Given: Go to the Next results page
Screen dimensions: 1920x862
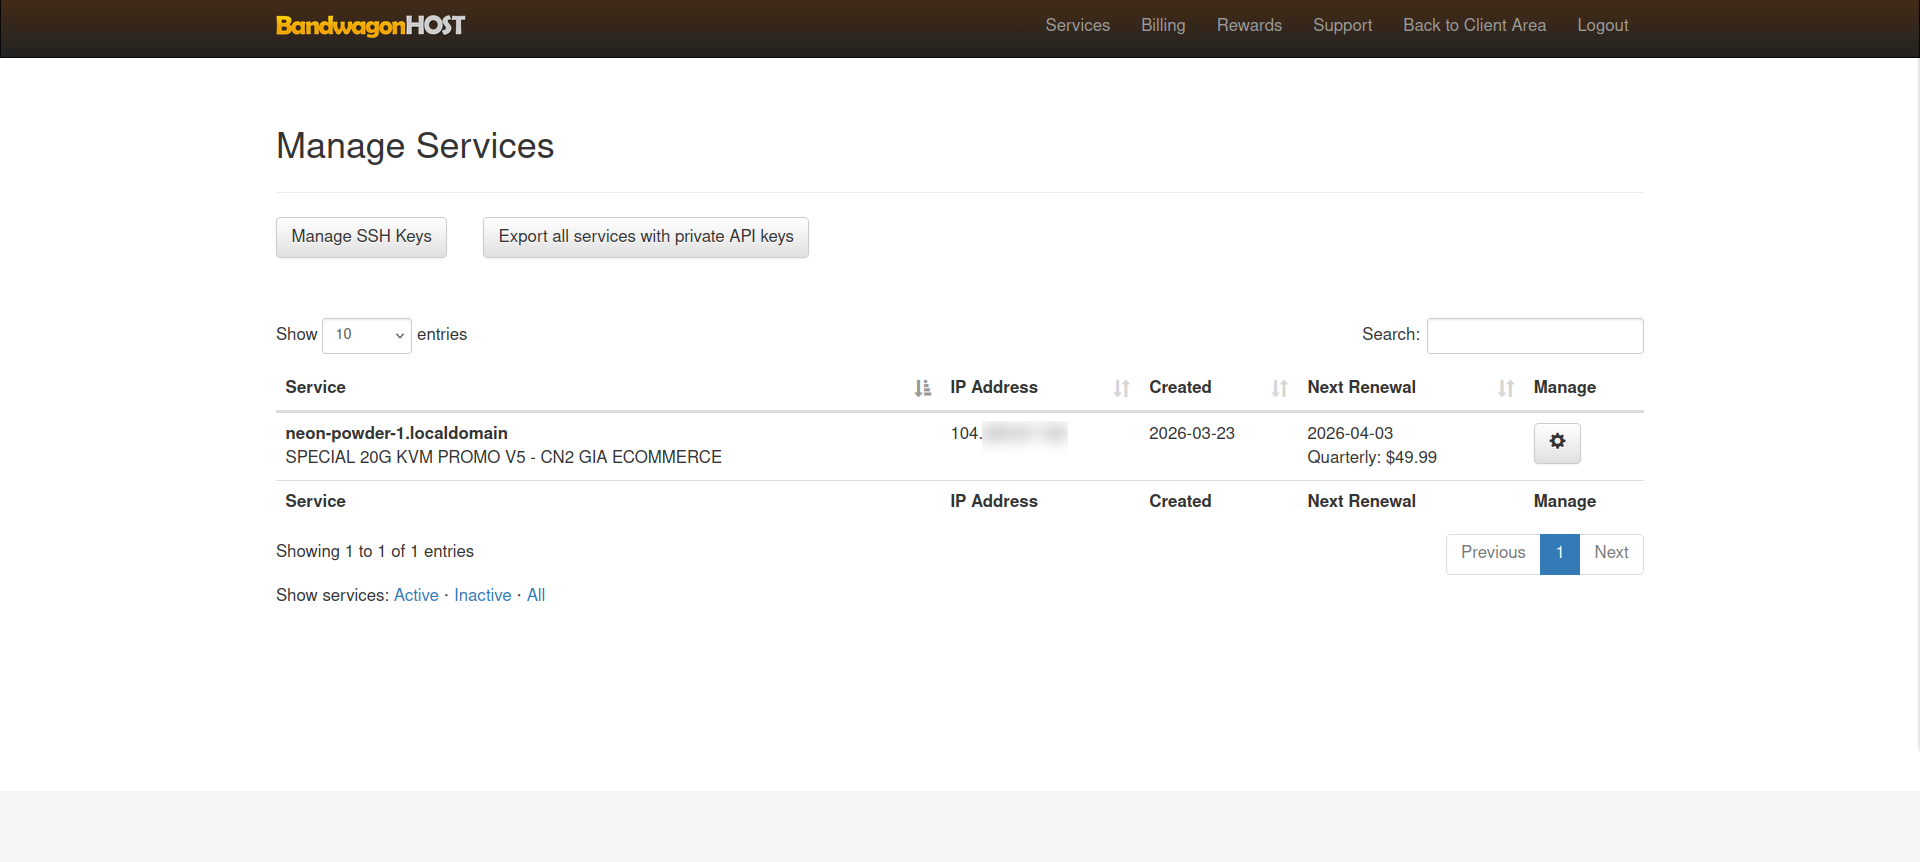Looking at the screenshot, I should point(1611,553).
